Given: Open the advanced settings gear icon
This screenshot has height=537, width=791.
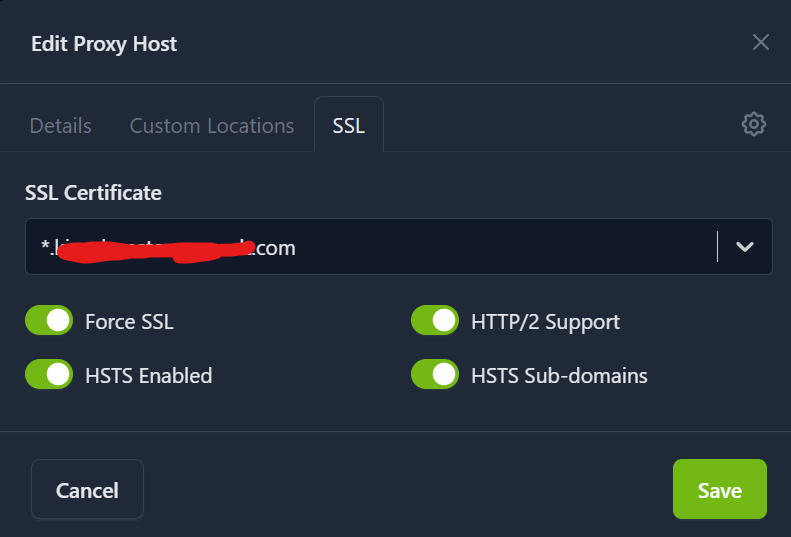Looking at the screenshot, I should pyautogui.click(x=753, y=124).
